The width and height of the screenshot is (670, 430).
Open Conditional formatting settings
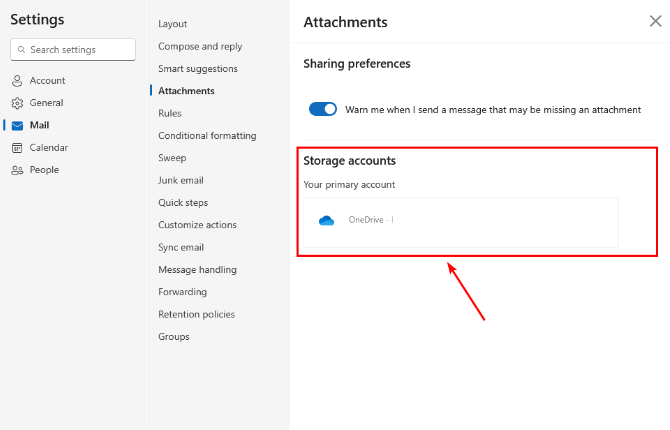pos(207,135)
